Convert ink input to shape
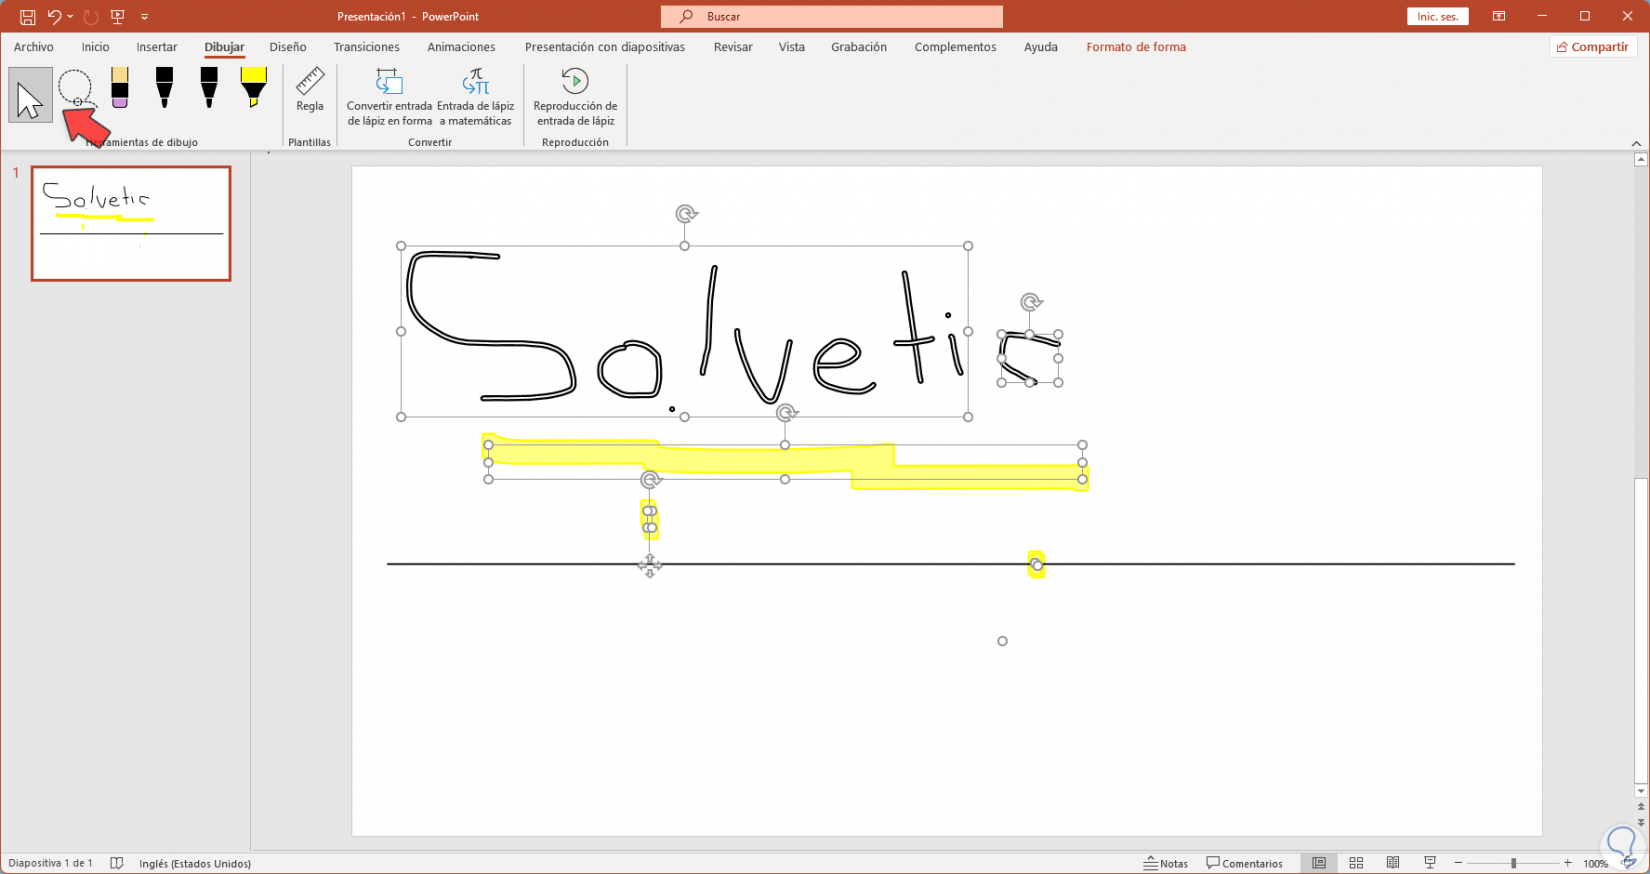 [389, 98]
